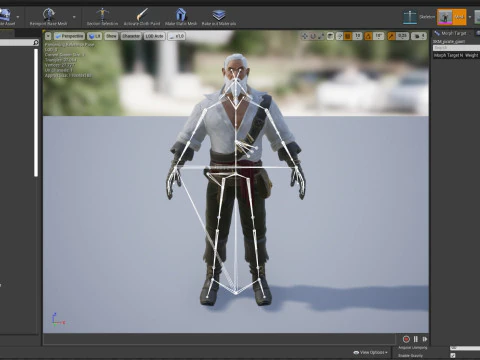Open the viewport Show menu
480x360 pixels.
click(x=111, y=36)
